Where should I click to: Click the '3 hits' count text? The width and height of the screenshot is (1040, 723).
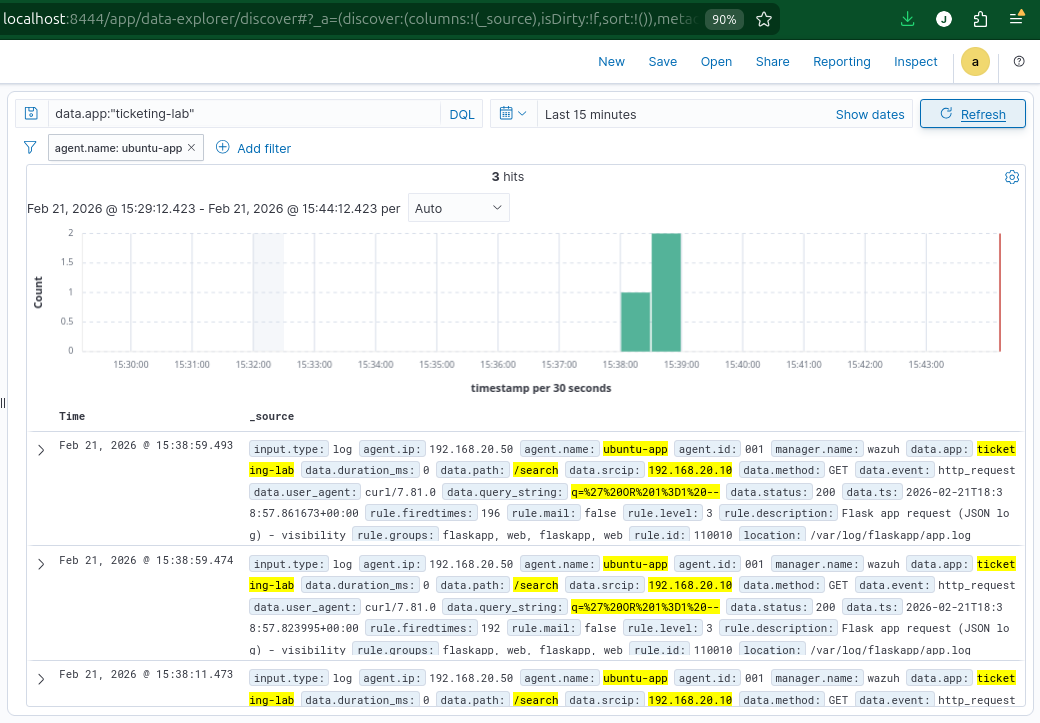(508, 176)
